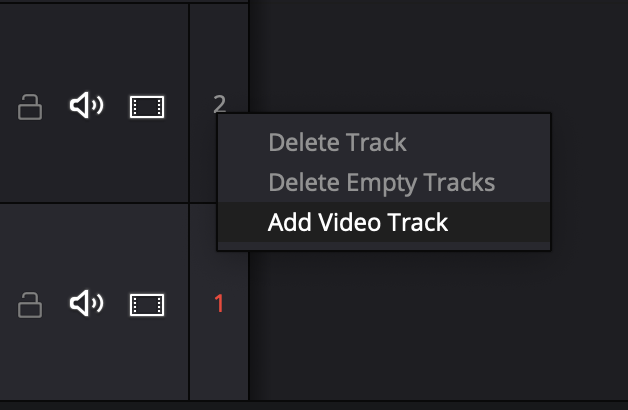Select track number 2 in the header
Screen dimensions: 628x410
coord(220,103)
